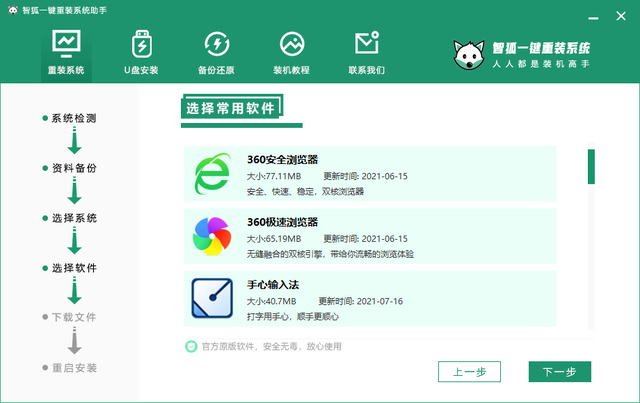This screenshot has height=403, width=640.
Task: Click the fox mascot logo
Action: click(469, 55)
